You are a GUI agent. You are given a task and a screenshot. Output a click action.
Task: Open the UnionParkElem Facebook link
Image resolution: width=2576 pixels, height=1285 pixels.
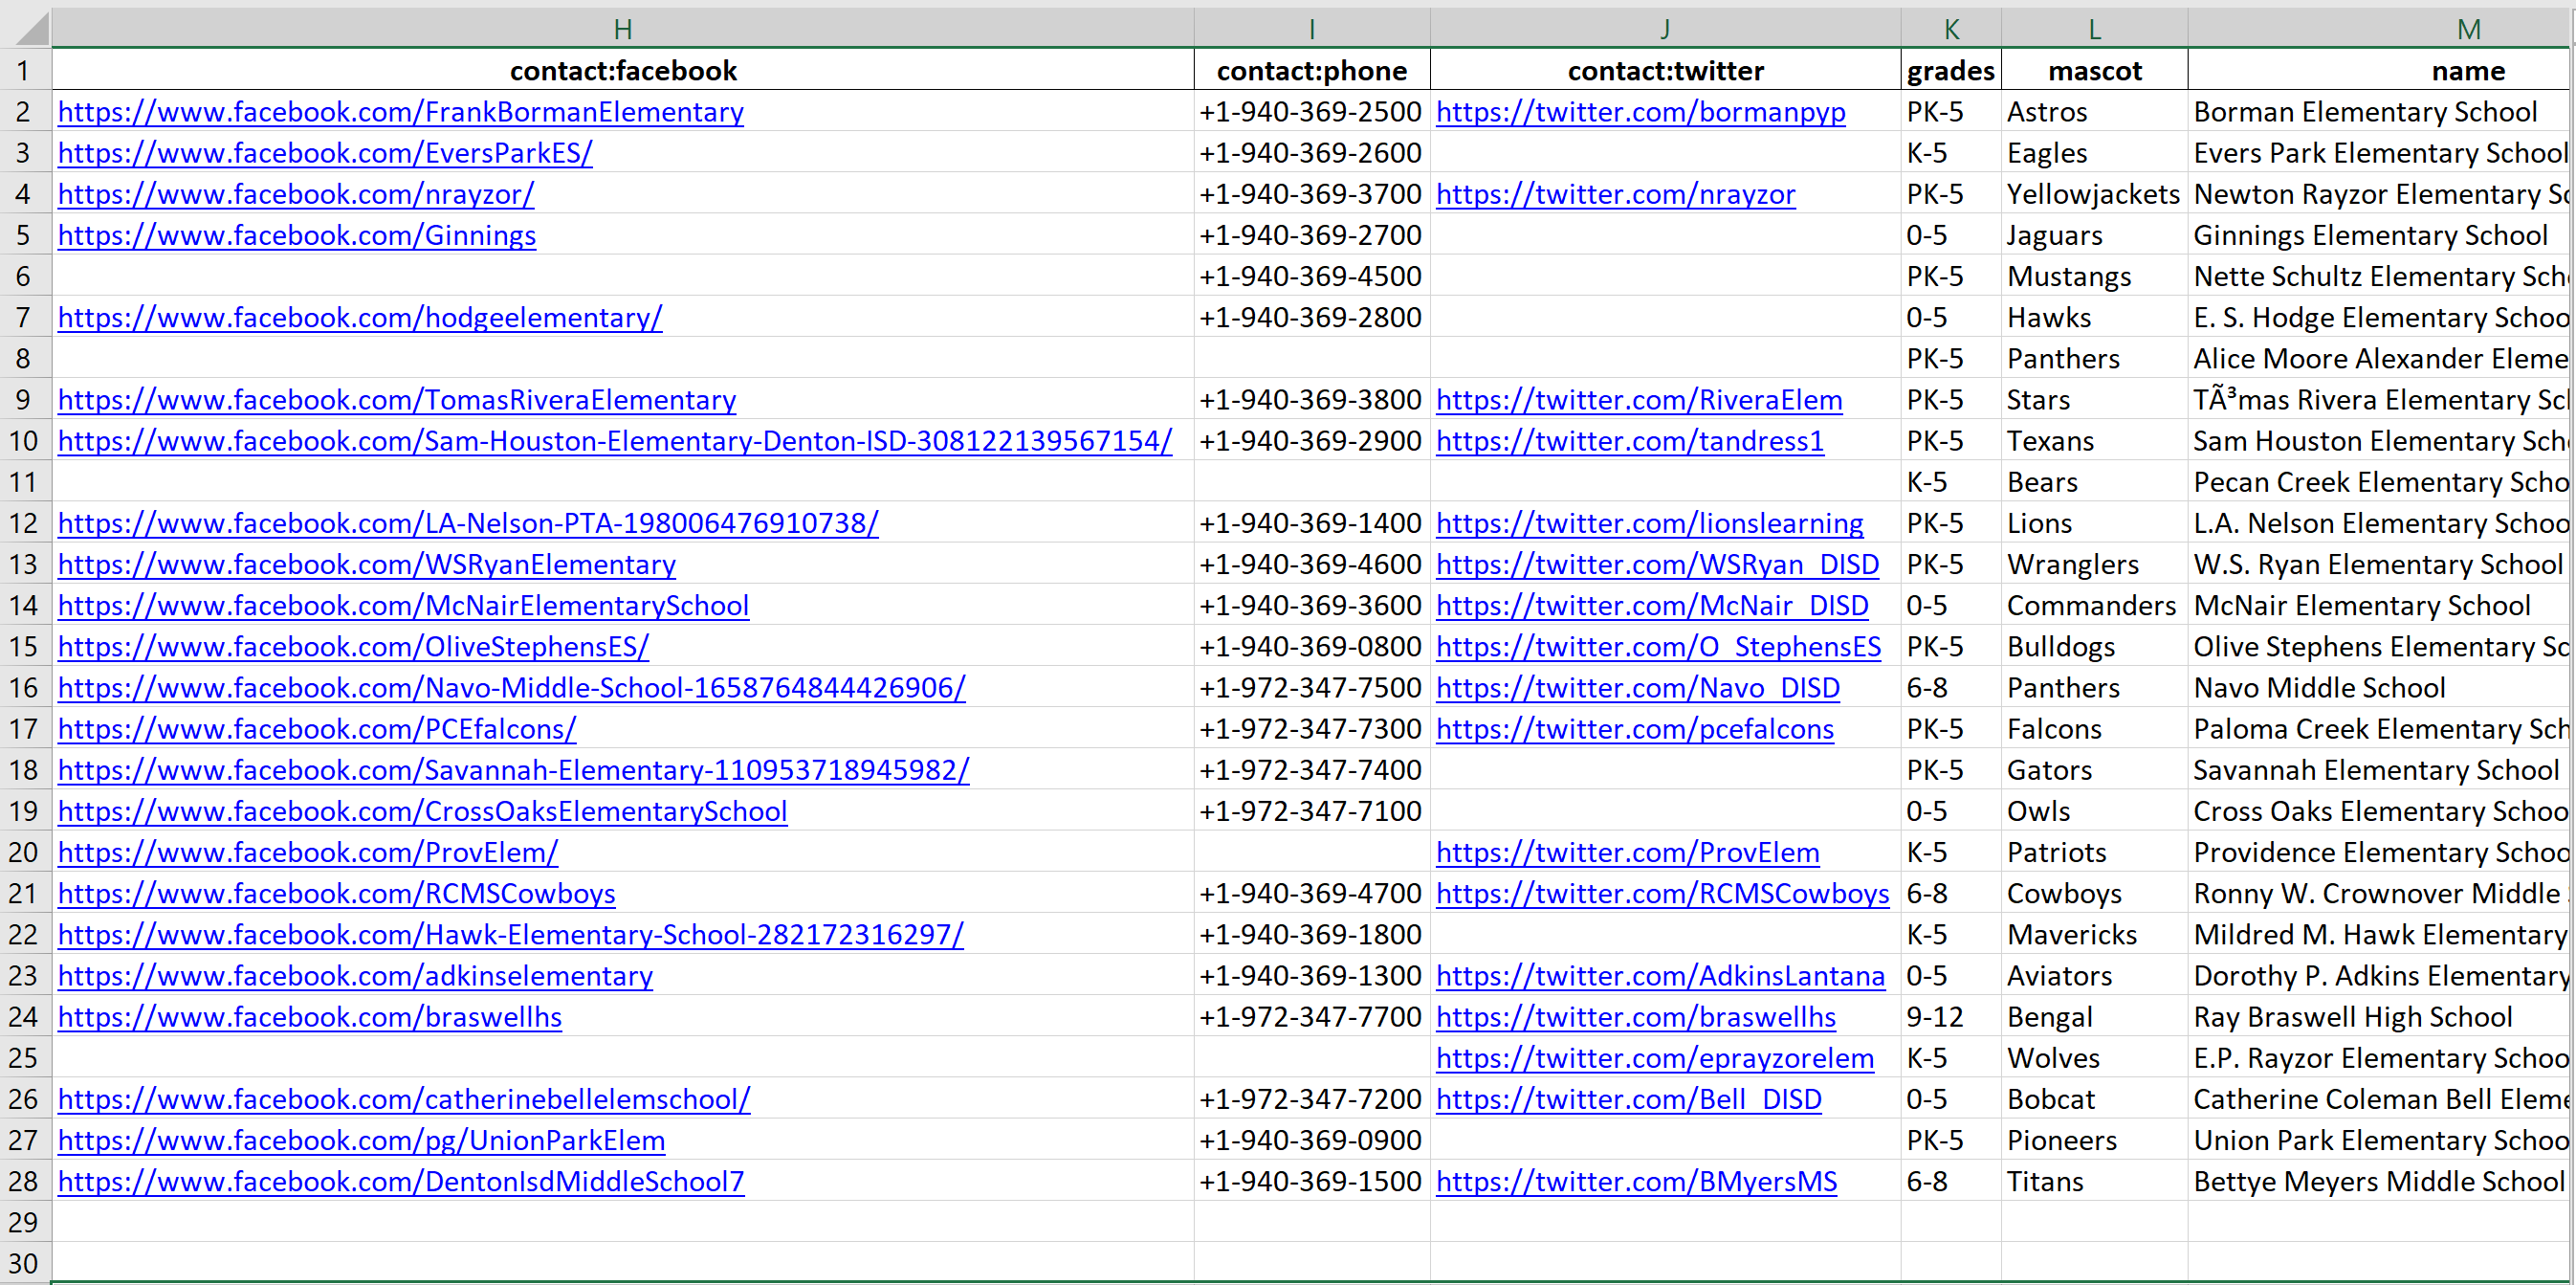[361, 1141]
